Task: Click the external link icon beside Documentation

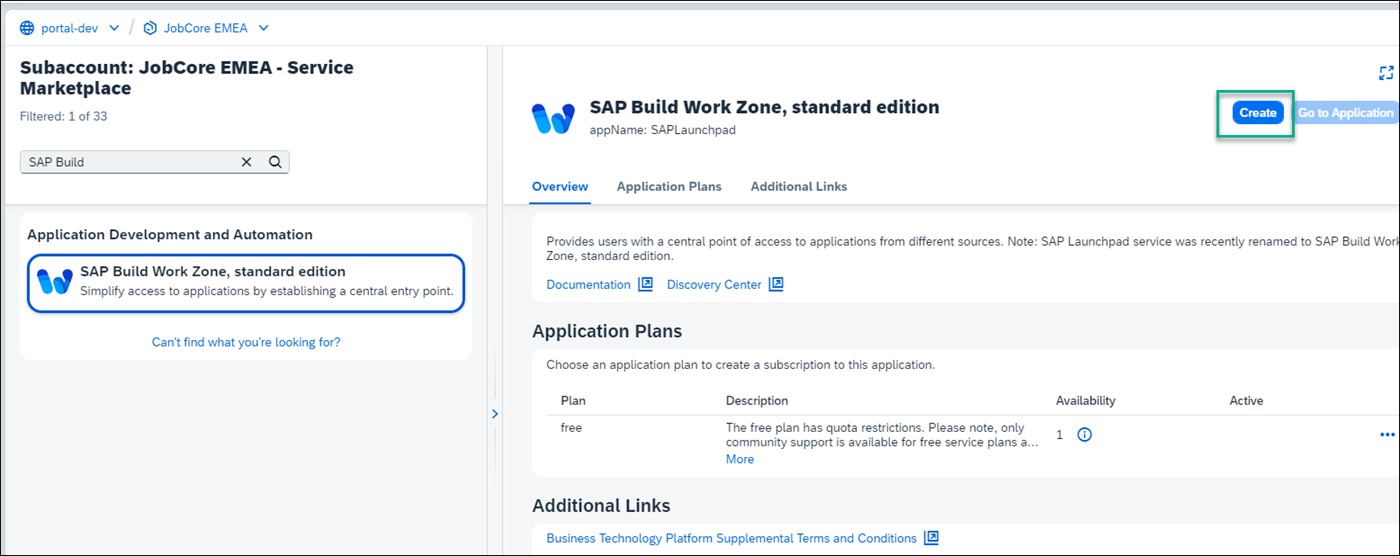Action: tap(646, 285)
